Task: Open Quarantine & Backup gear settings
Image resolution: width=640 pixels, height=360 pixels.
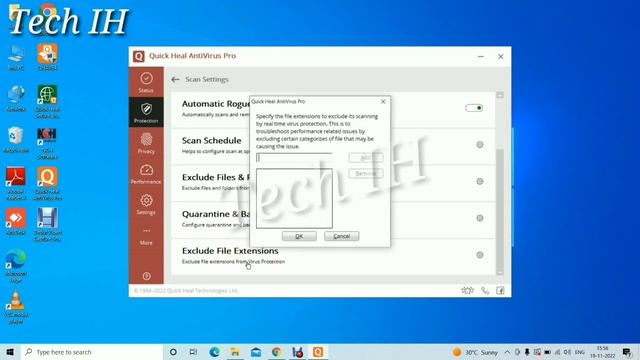Action: click(480, 218)
